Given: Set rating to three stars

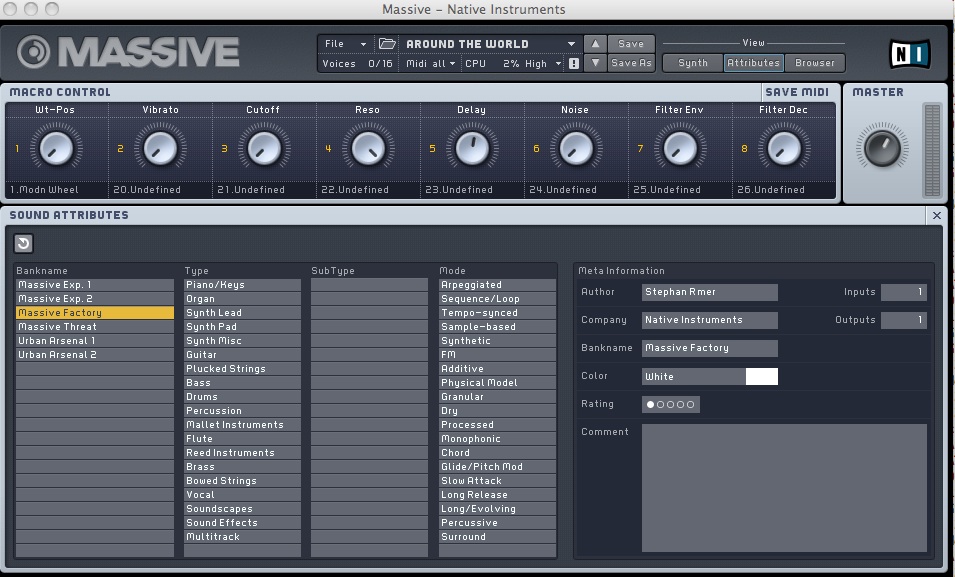Looking at the screenshot, I should pos(671,405).
